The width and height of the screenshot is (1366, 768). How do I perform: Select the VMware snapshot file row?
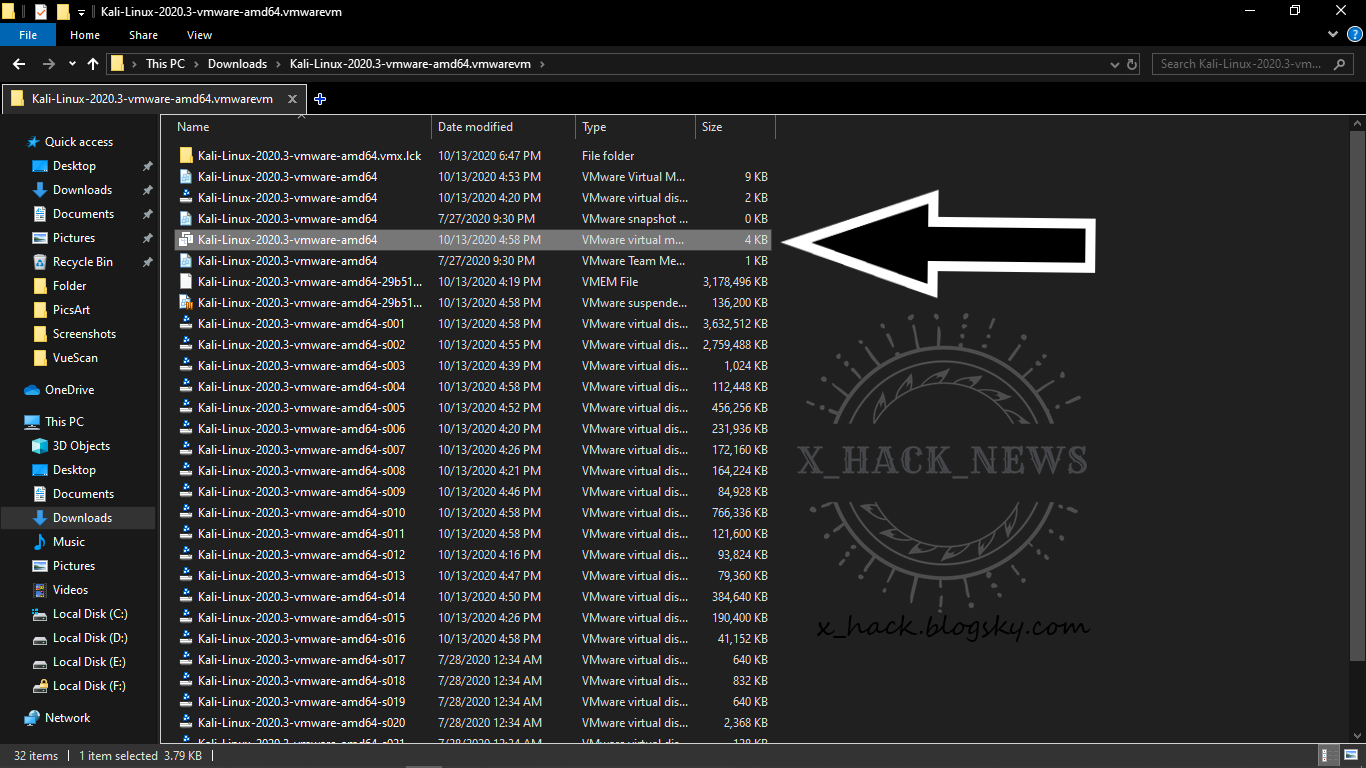473,219
